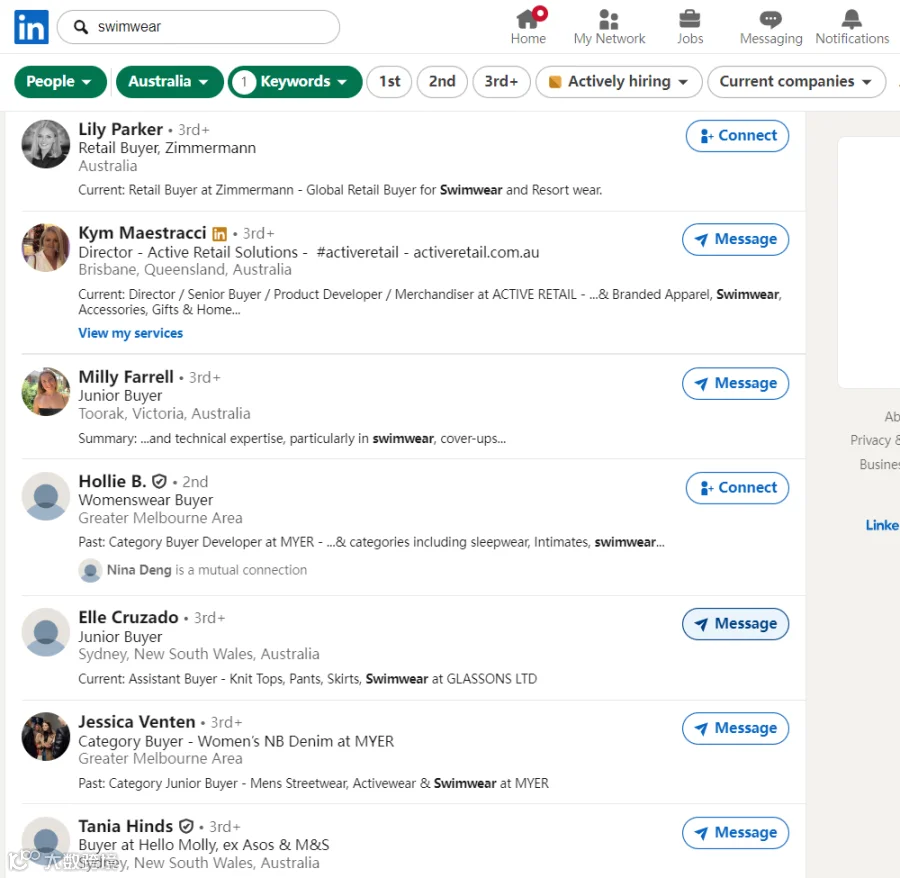Open the My Network icon

[608, 19]
